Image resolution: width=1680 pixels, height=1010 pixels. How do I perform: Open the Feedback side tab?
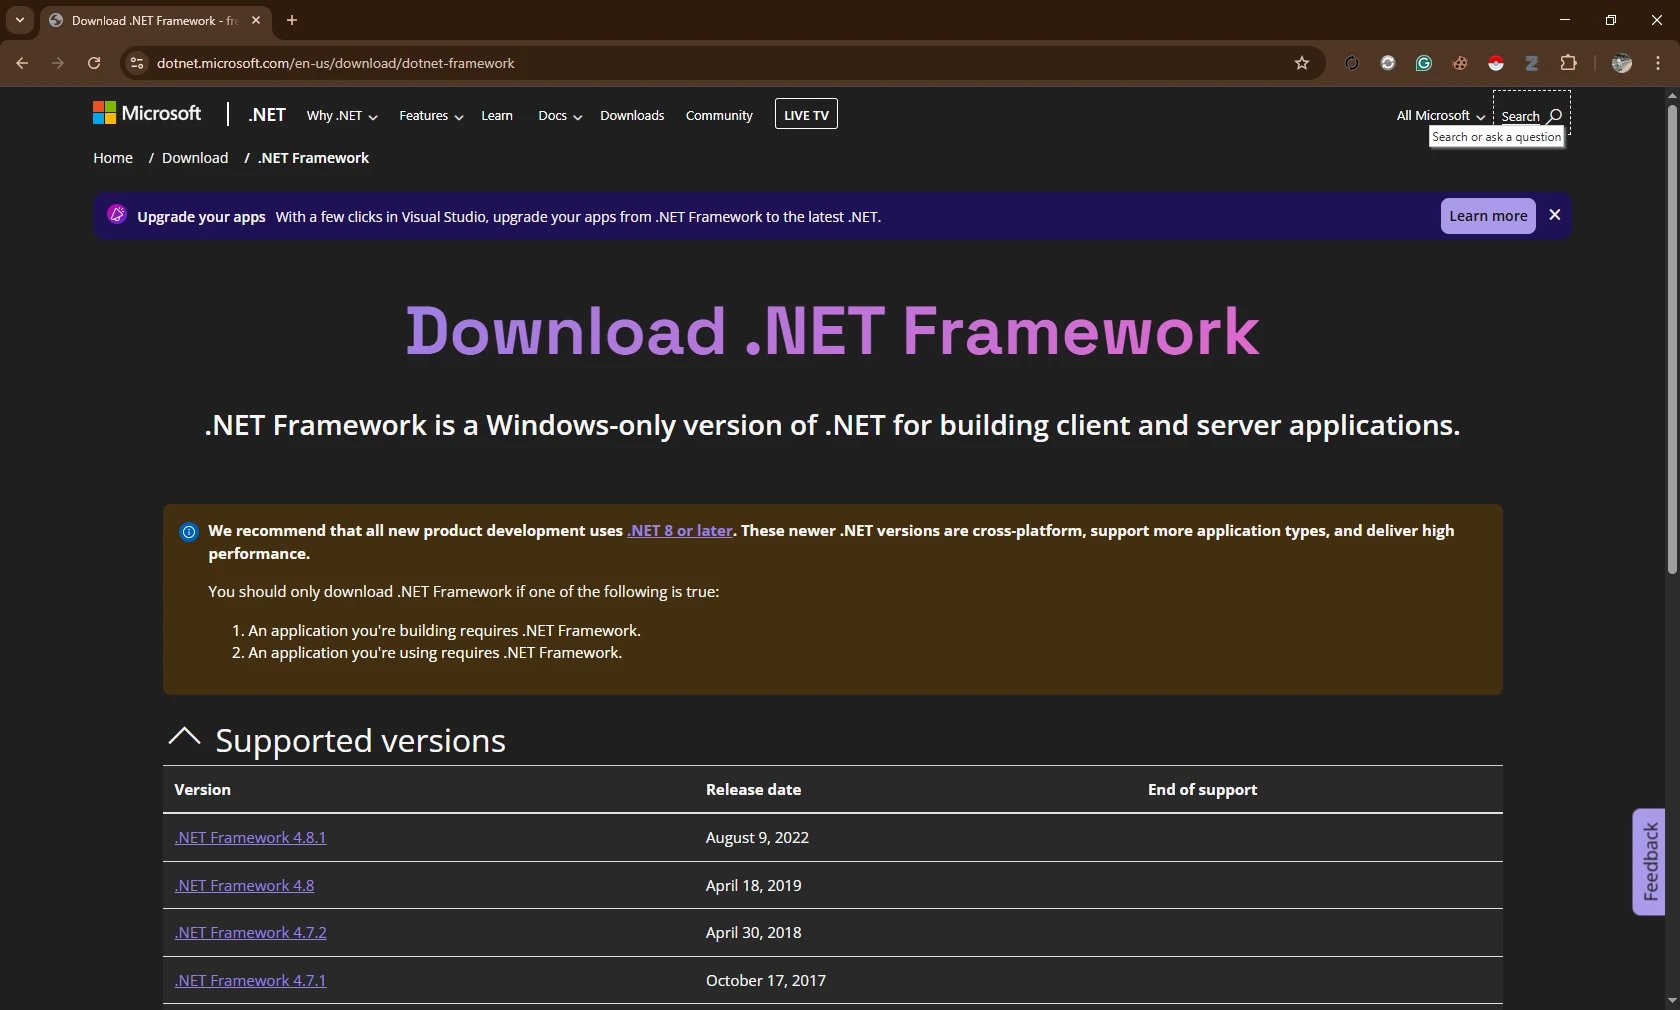click(x=1650, y=861)
